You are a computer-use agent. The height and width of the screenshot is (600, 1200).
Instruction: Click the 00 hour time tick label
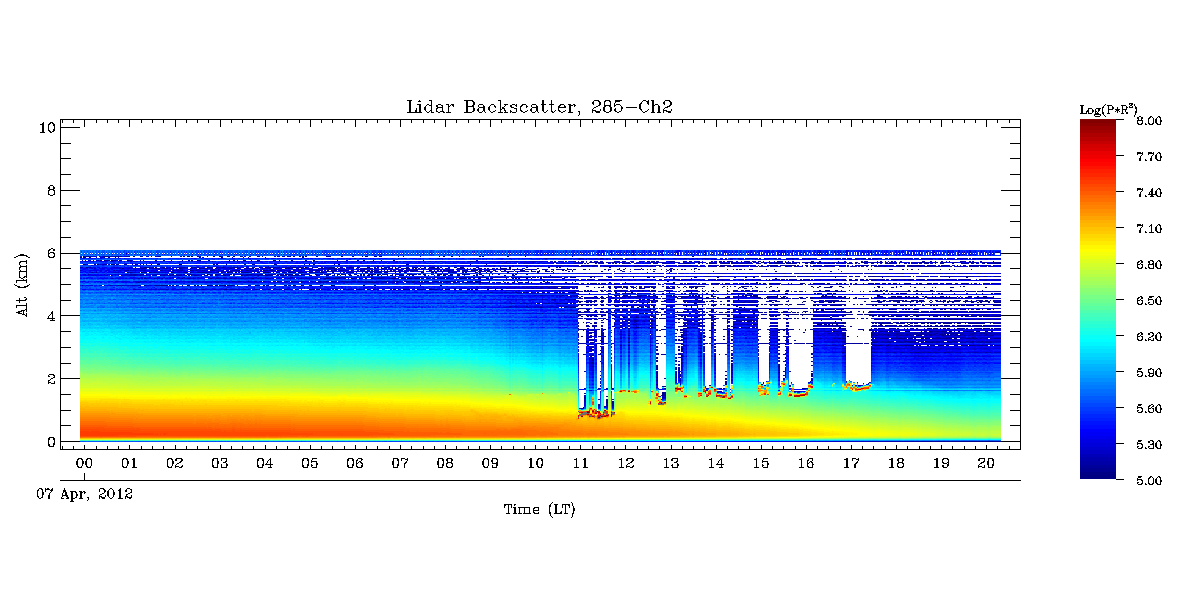pos(84,464)
